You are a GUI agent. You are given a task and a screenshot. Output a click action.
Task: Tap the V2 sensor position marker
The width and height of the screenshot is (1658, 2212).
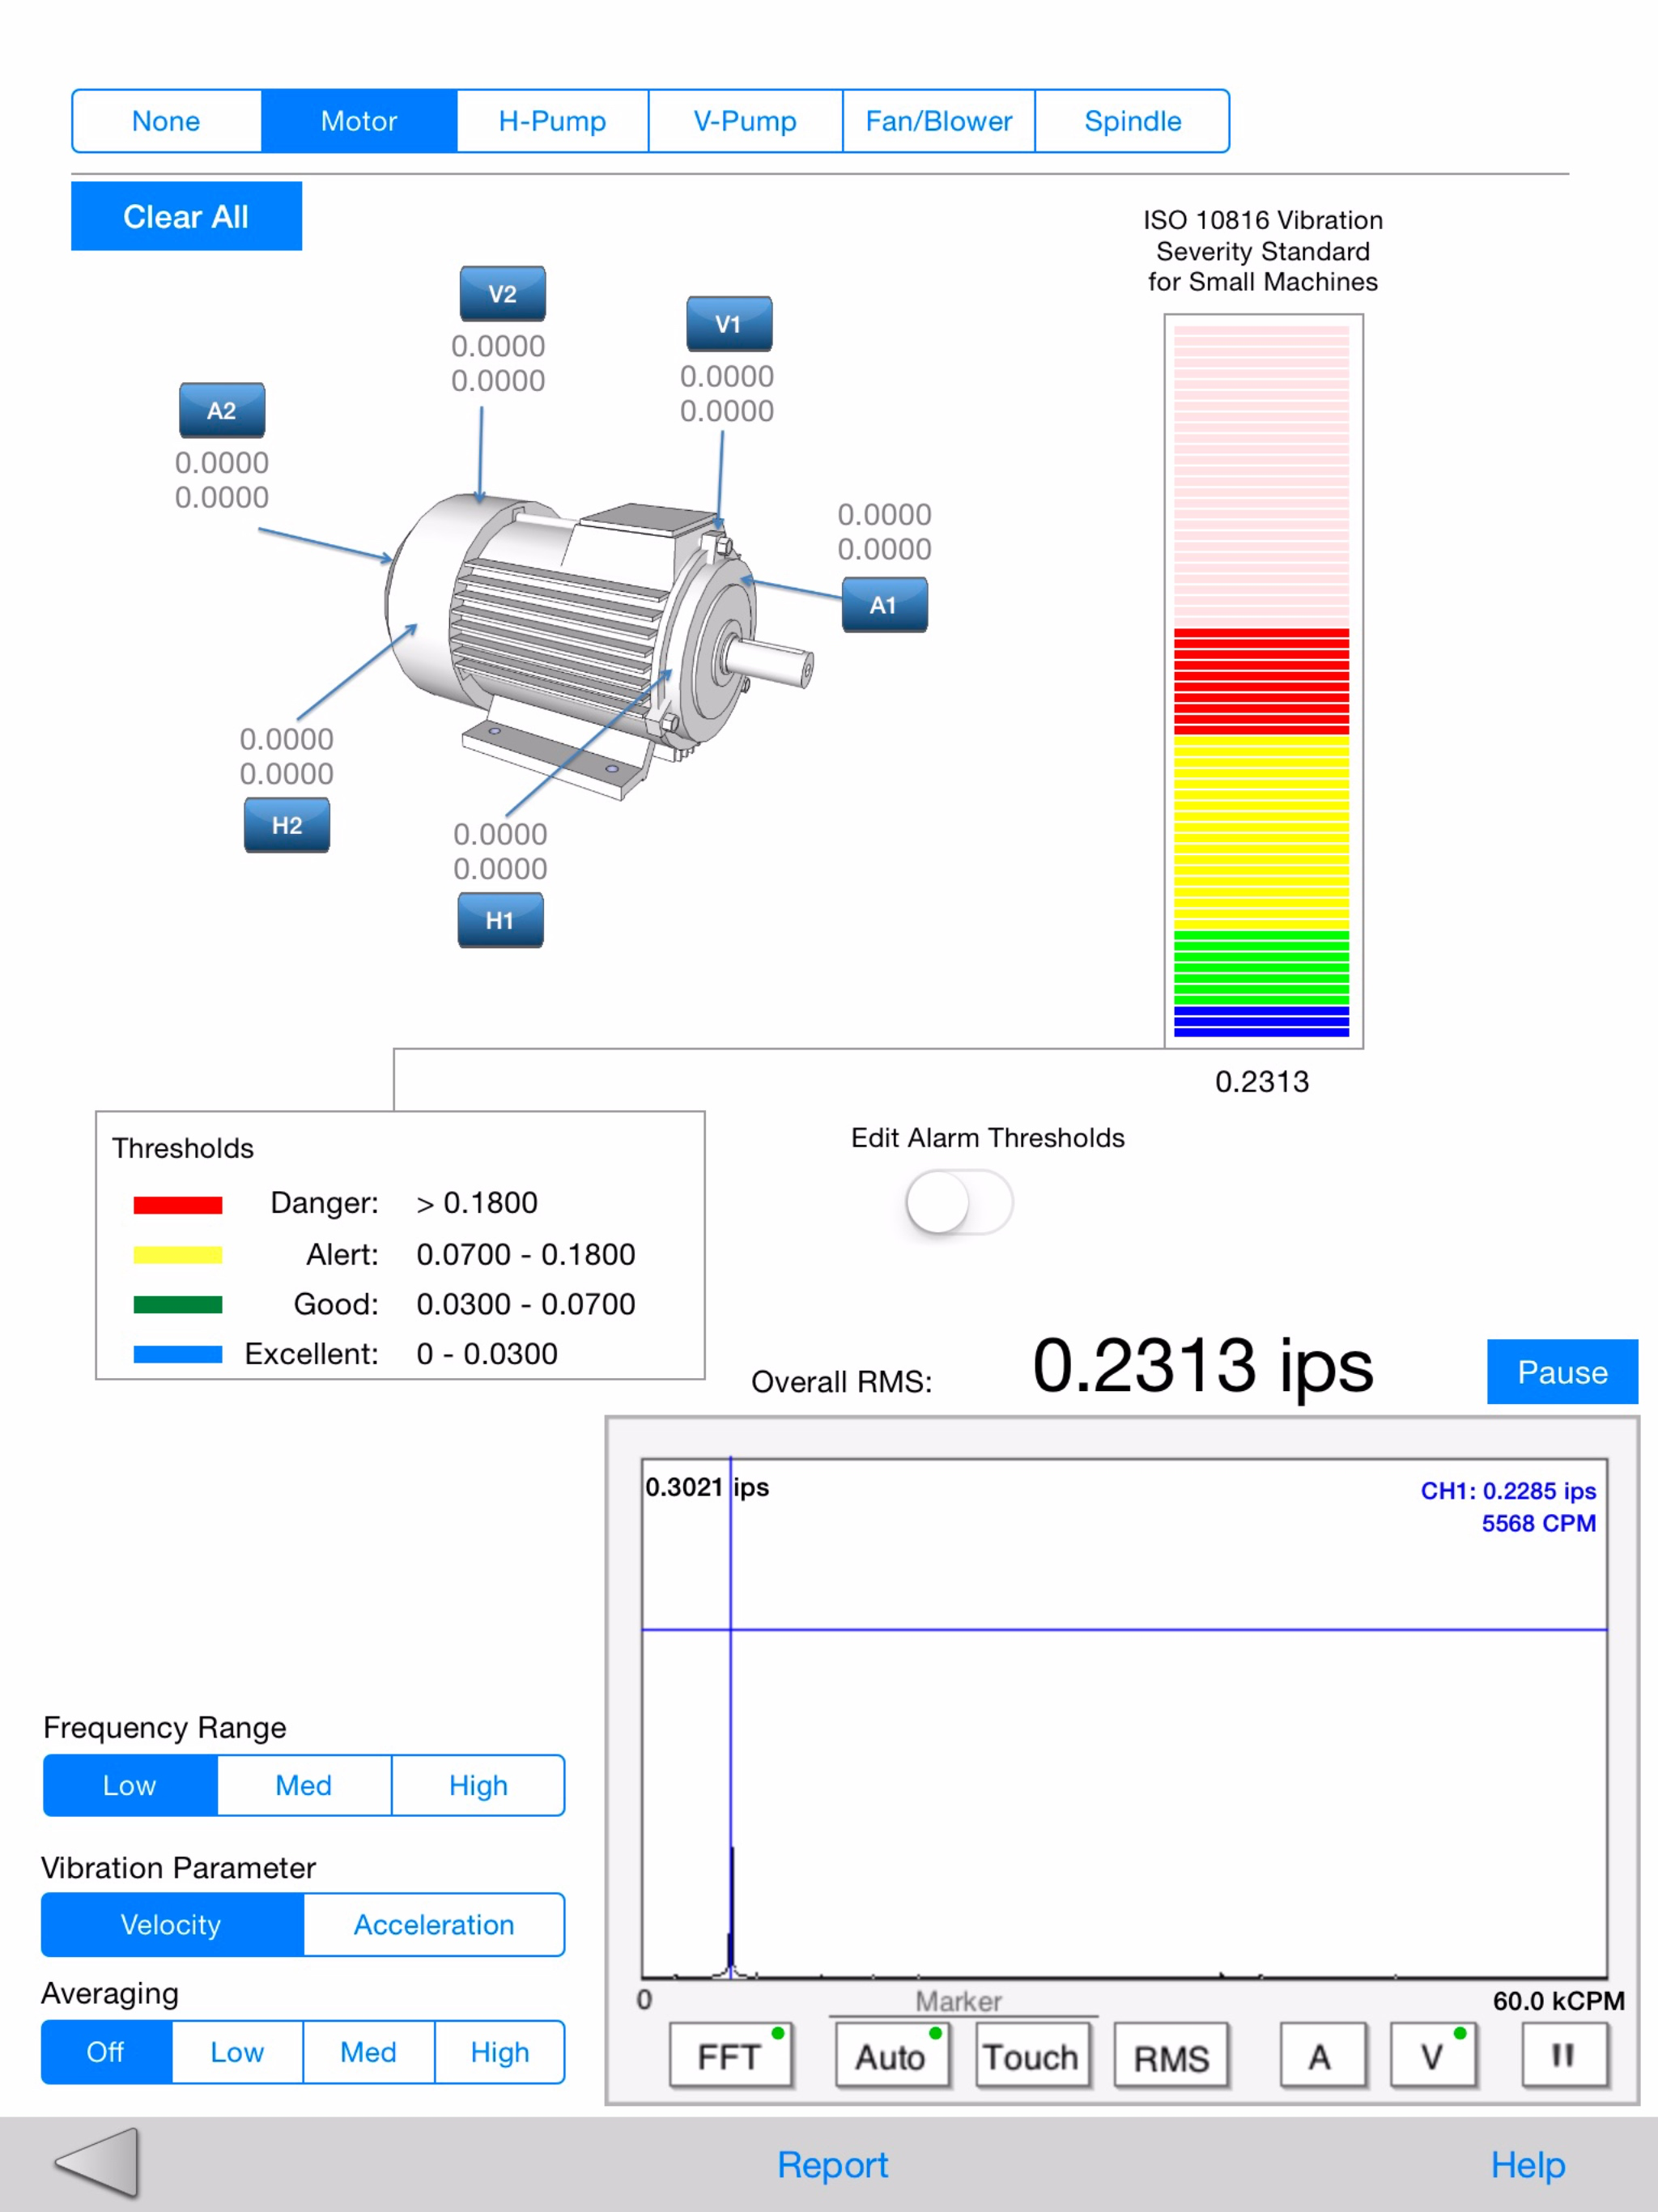(502, 294)
